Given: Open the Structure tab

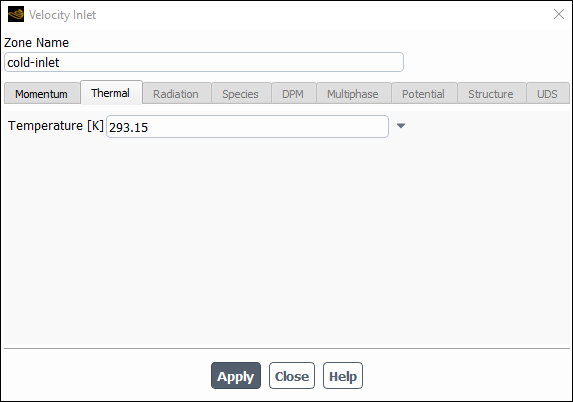Looking at the screenshot, I should click(492, 94).
